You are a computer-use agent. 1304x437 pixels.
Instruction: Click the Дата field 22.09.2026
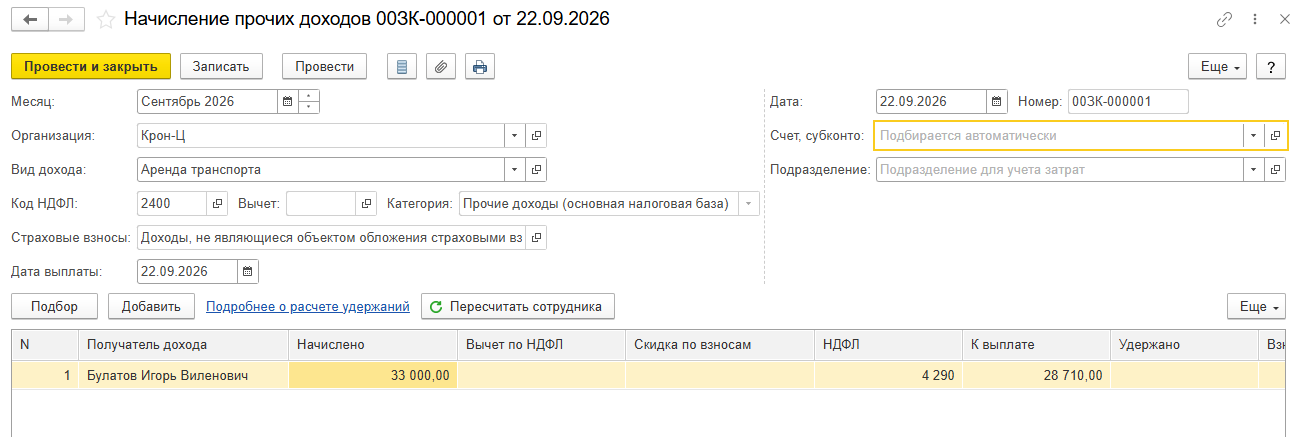point(931,101)
